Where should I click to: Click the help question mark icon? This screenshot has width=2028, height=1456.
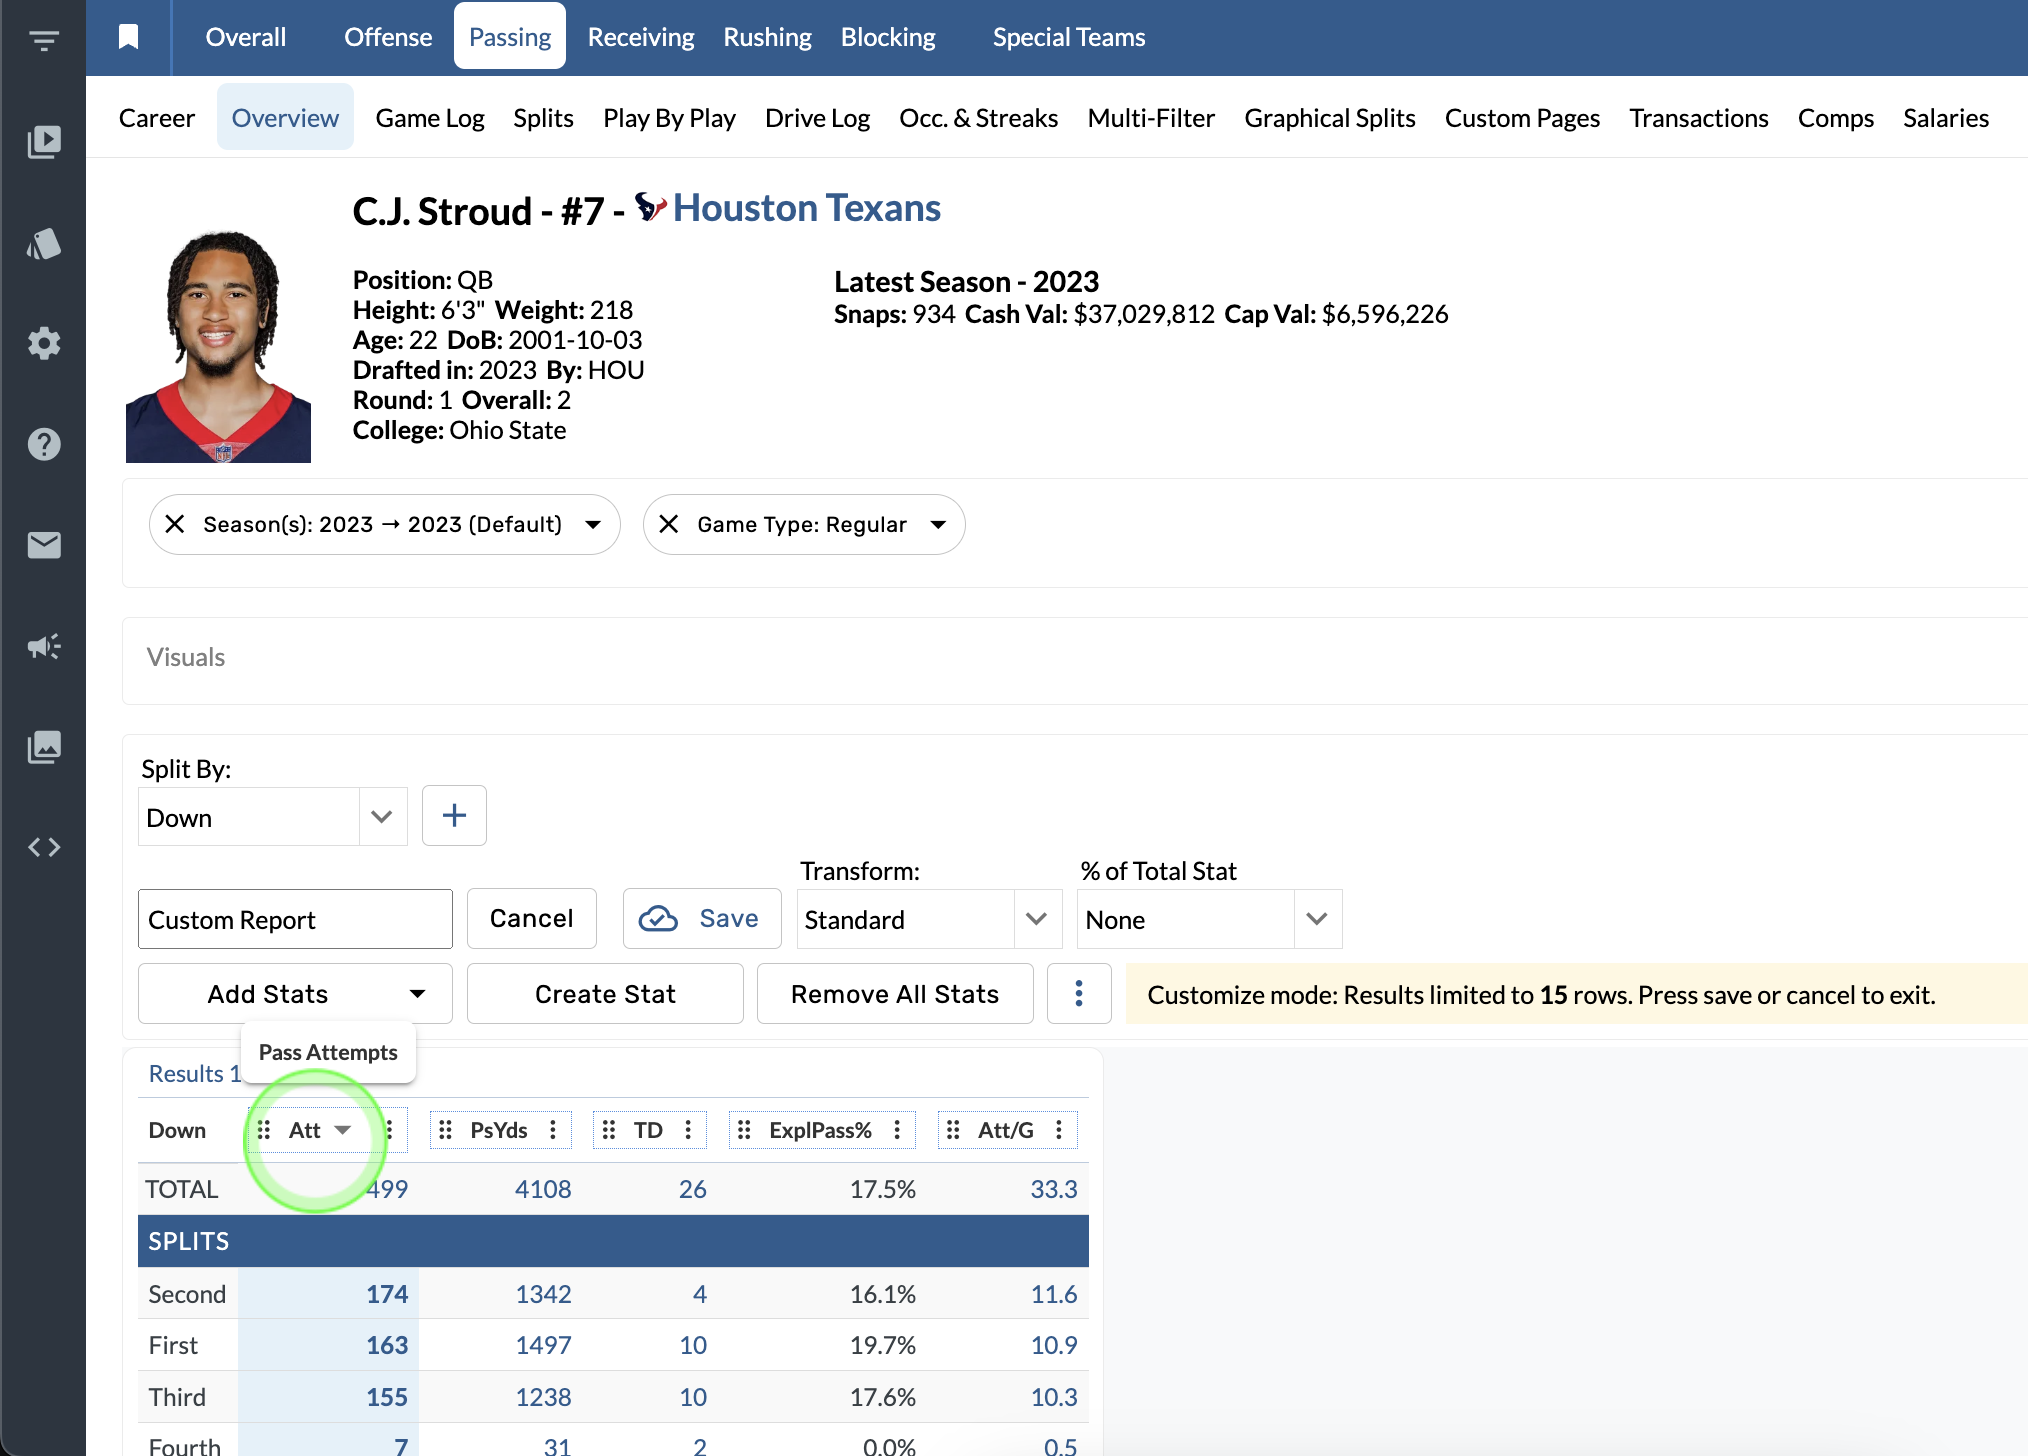pos(44,444)
